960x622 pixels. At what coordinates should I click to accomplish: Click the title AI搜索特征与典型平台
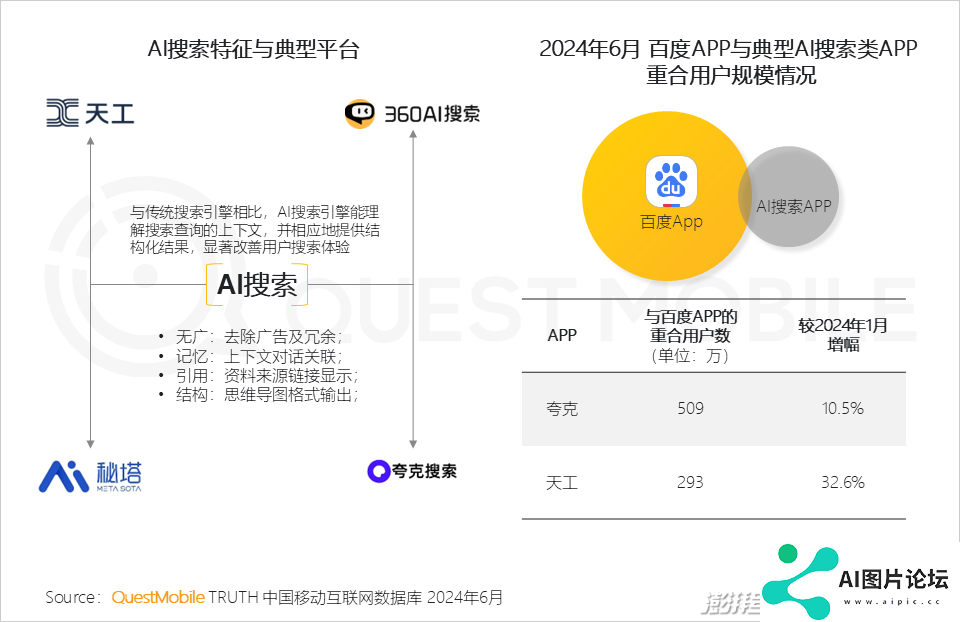[x=253, y=49]
